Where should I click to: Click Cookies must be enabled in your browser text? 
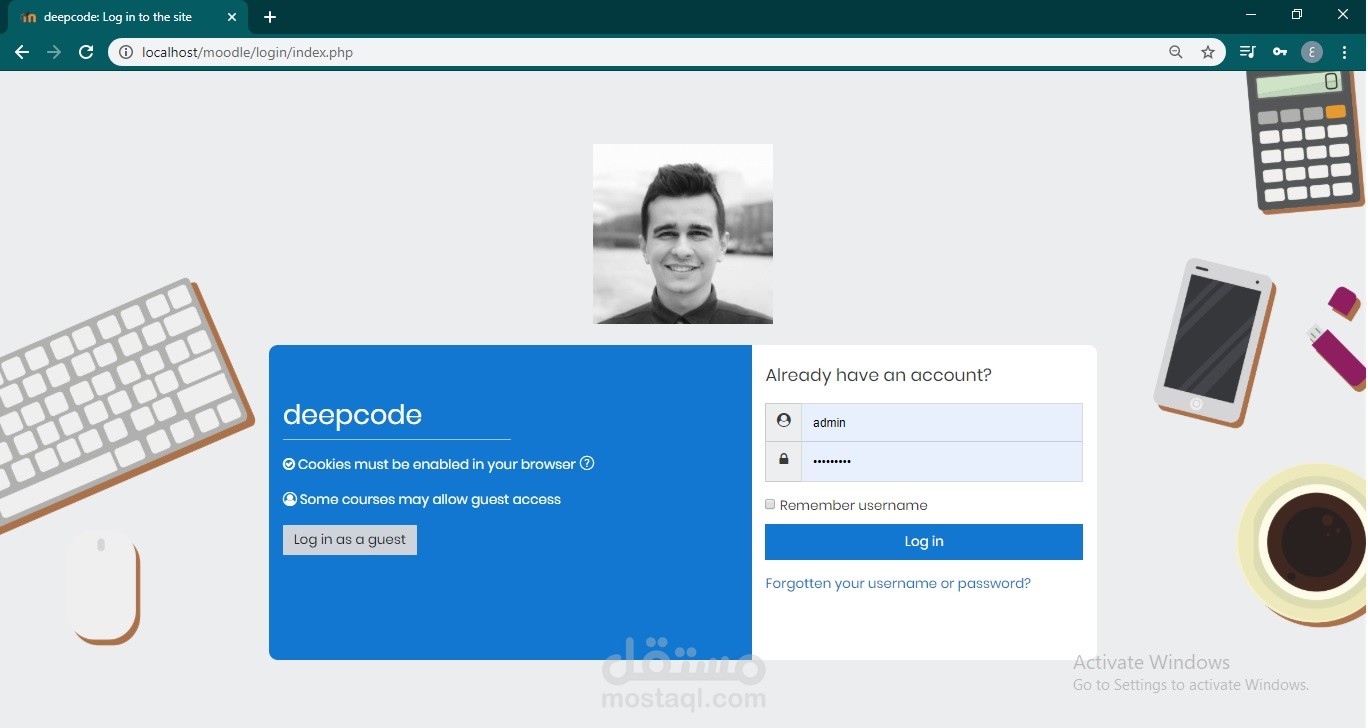(x=437, y=464)
